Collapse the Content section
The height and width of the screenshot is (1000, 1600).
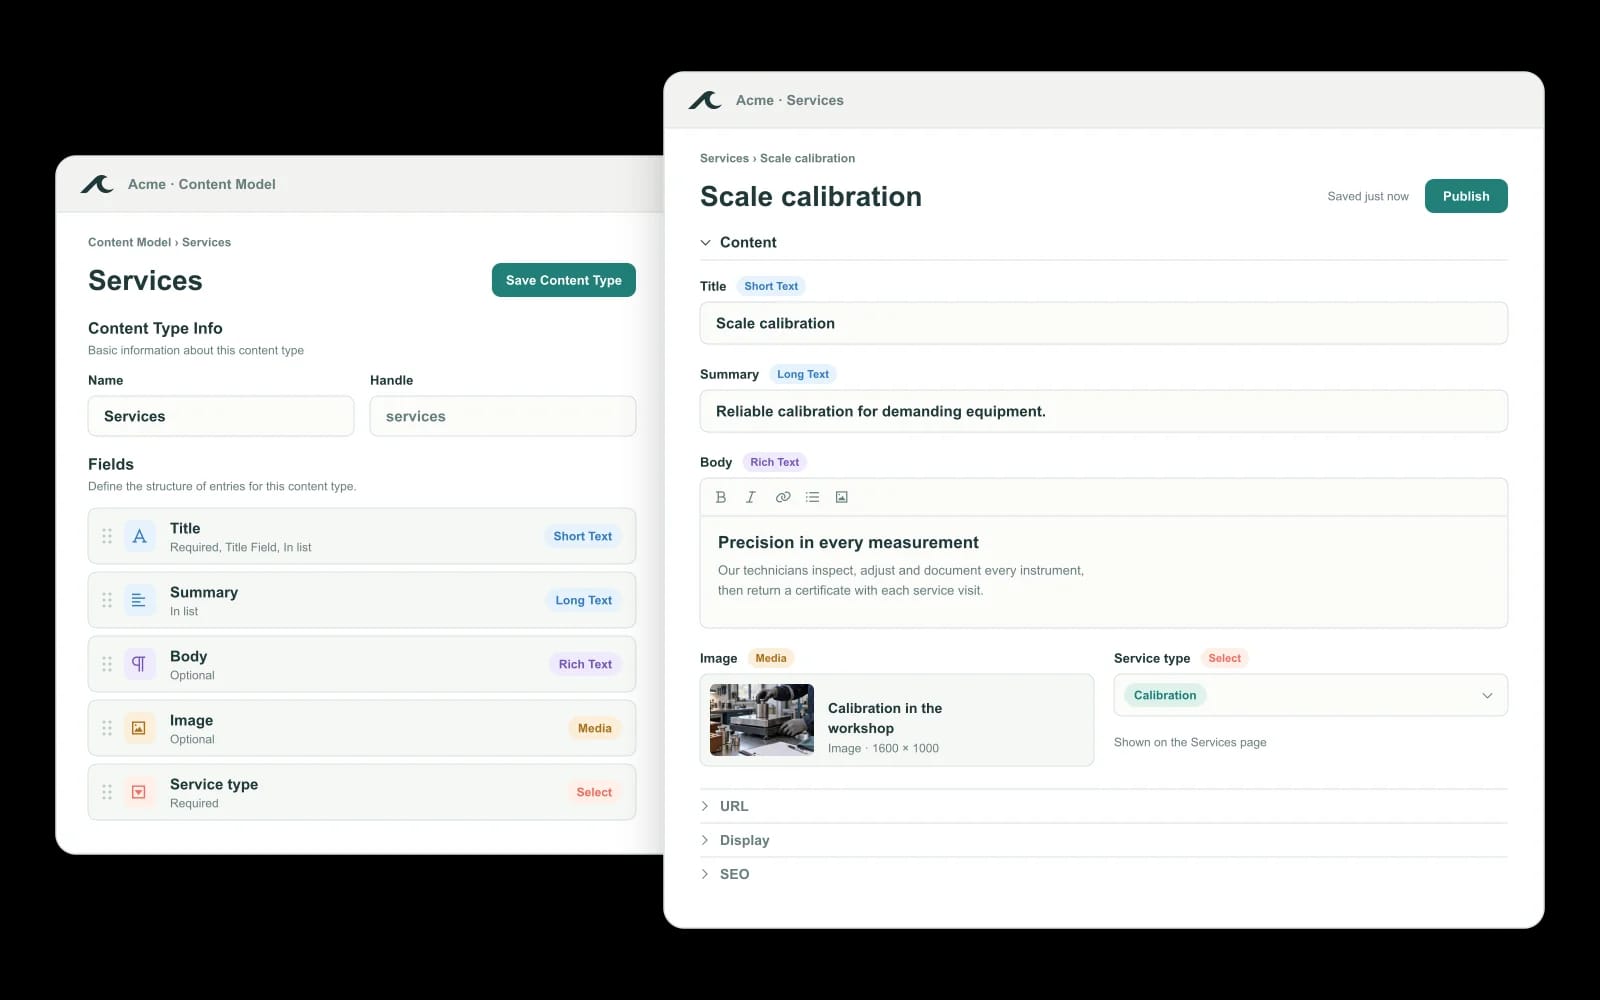pos(706,242)
